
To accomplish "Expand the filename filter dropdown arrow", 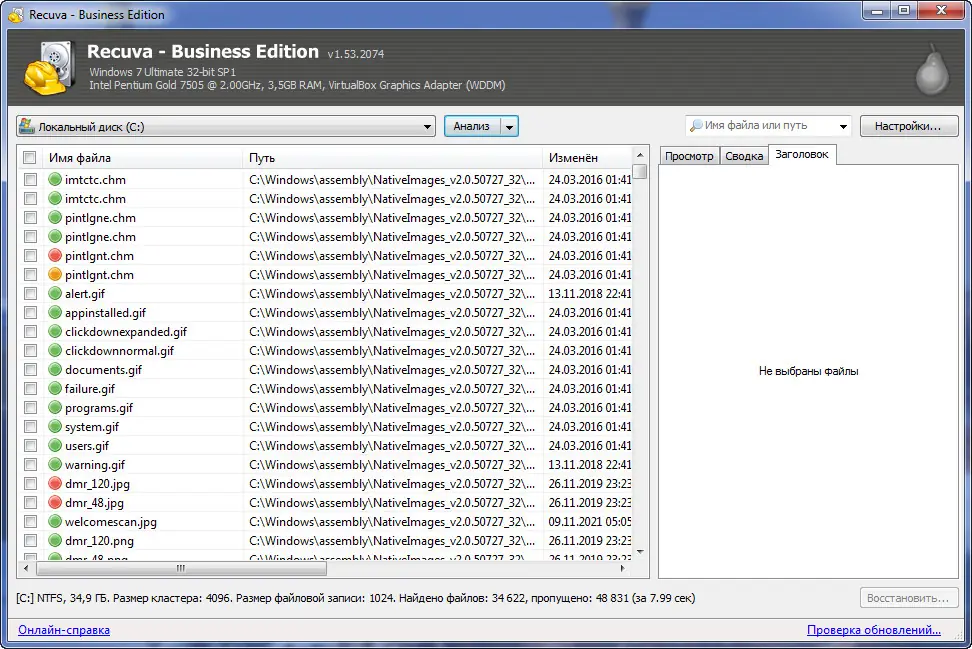I will click(843, 126).
